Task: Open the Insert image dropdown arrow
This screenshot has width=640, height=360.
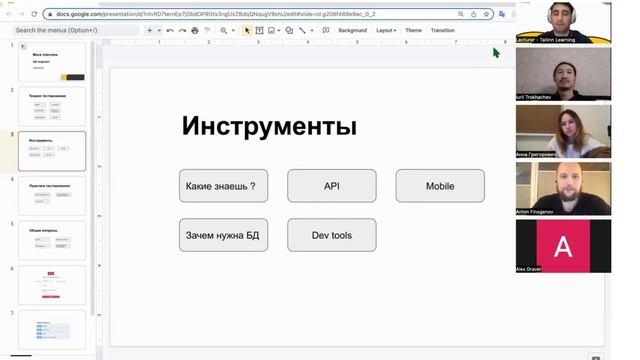Action: click(279, 30)
